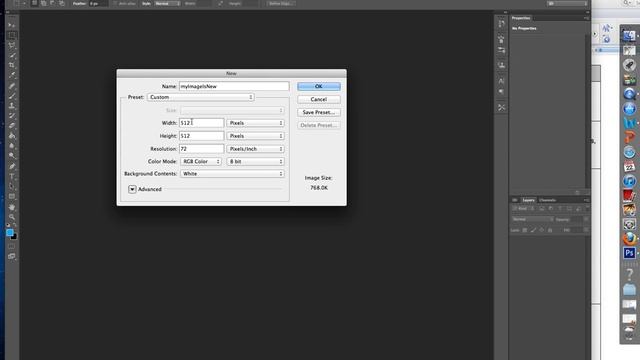Click the Width input field
The width and height of the screenshot is (640, 360).
pyautogui.click(x=202, y=123)
